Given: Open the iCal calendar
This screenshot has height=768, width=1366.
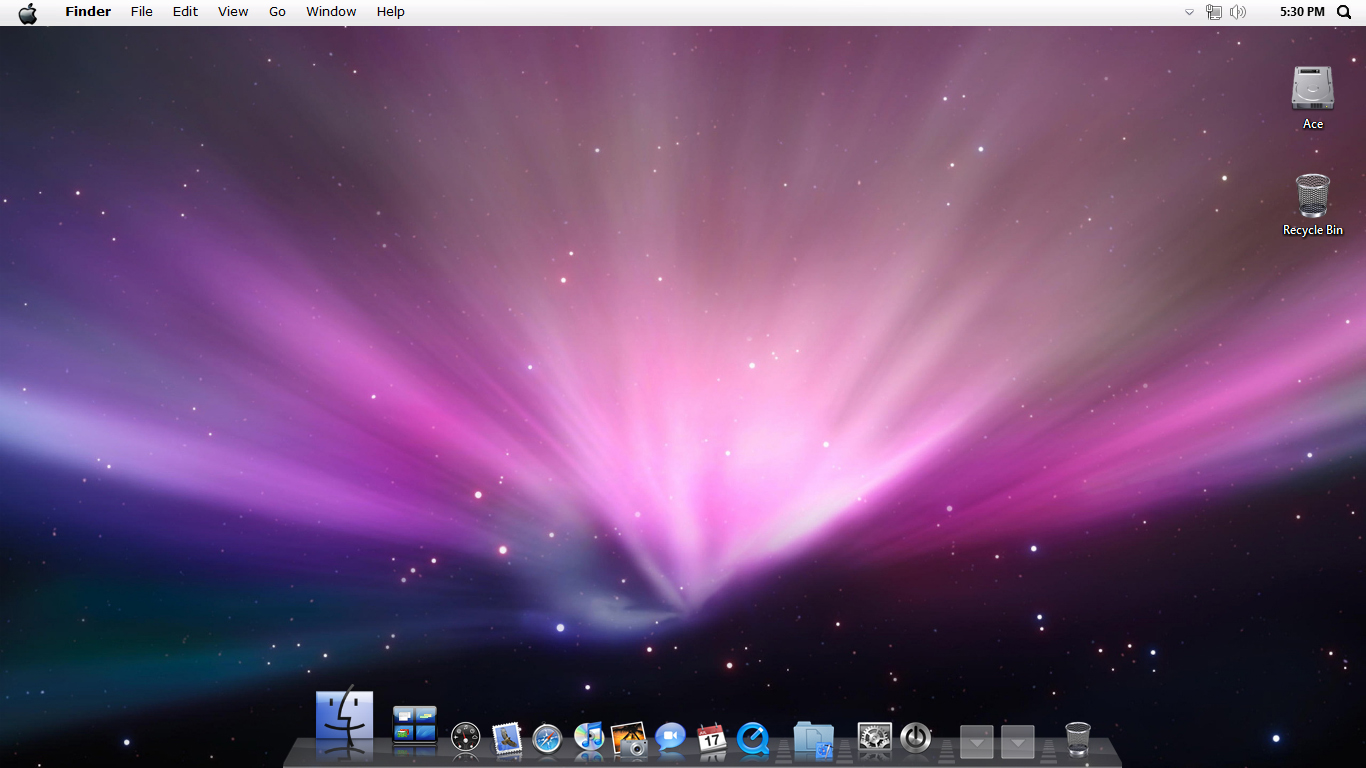Looking at the screenshot, I should [x=711, y=739].
